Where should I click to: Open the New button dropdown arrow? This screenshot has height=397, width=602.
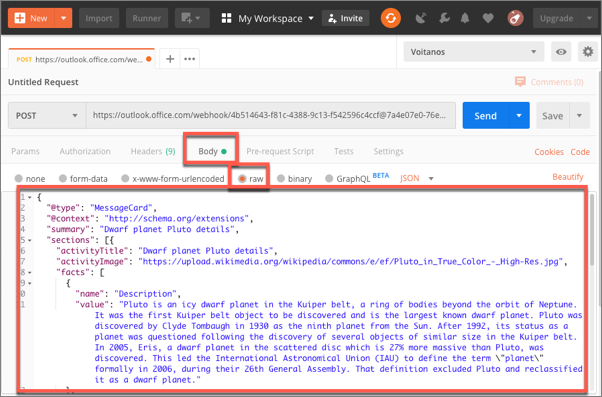coord(63,18)
